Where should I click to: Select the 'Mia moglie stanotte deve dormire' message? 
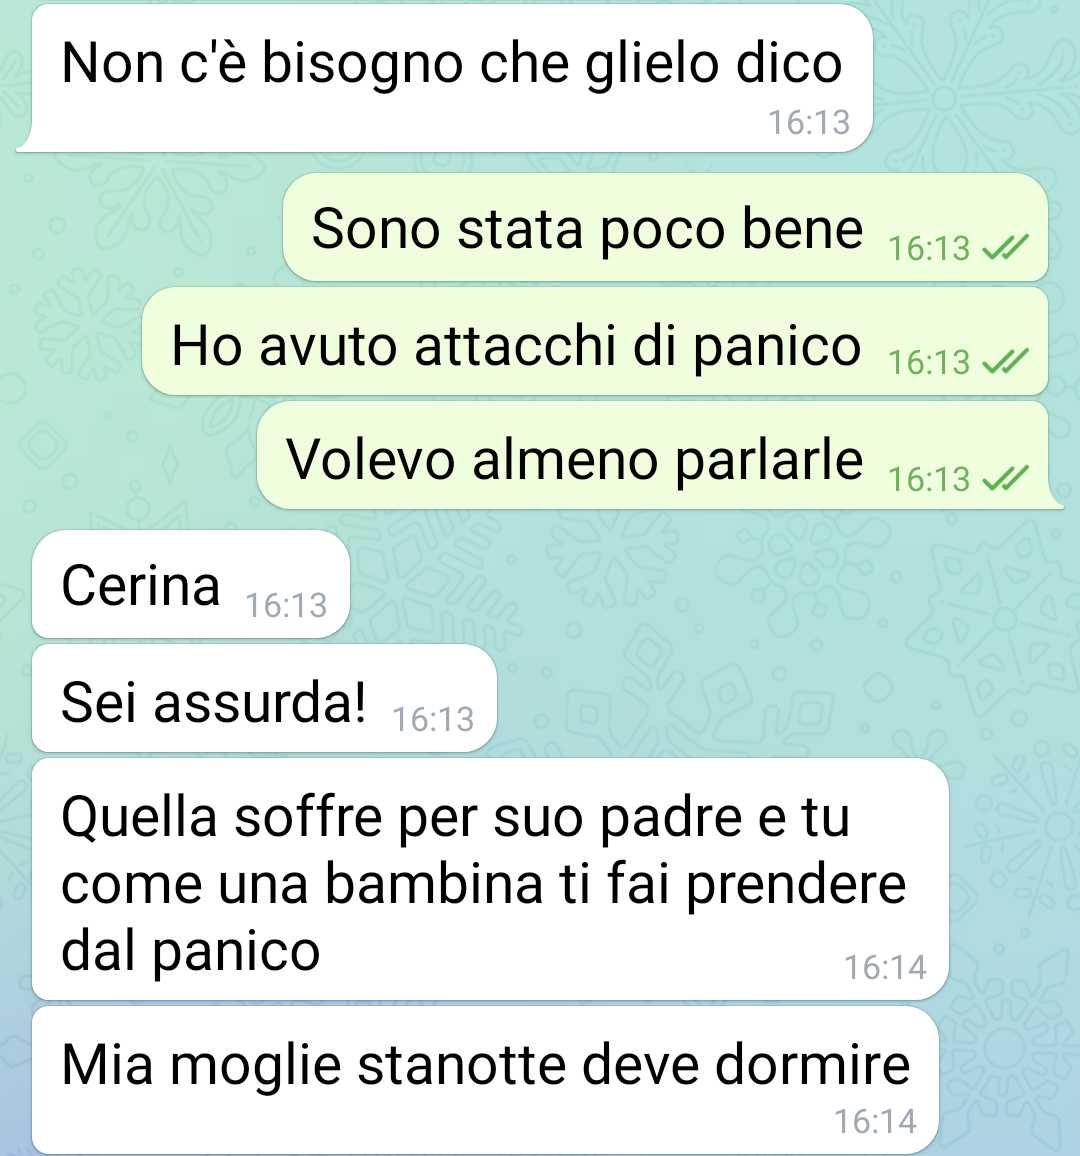tap(486, 1080)
